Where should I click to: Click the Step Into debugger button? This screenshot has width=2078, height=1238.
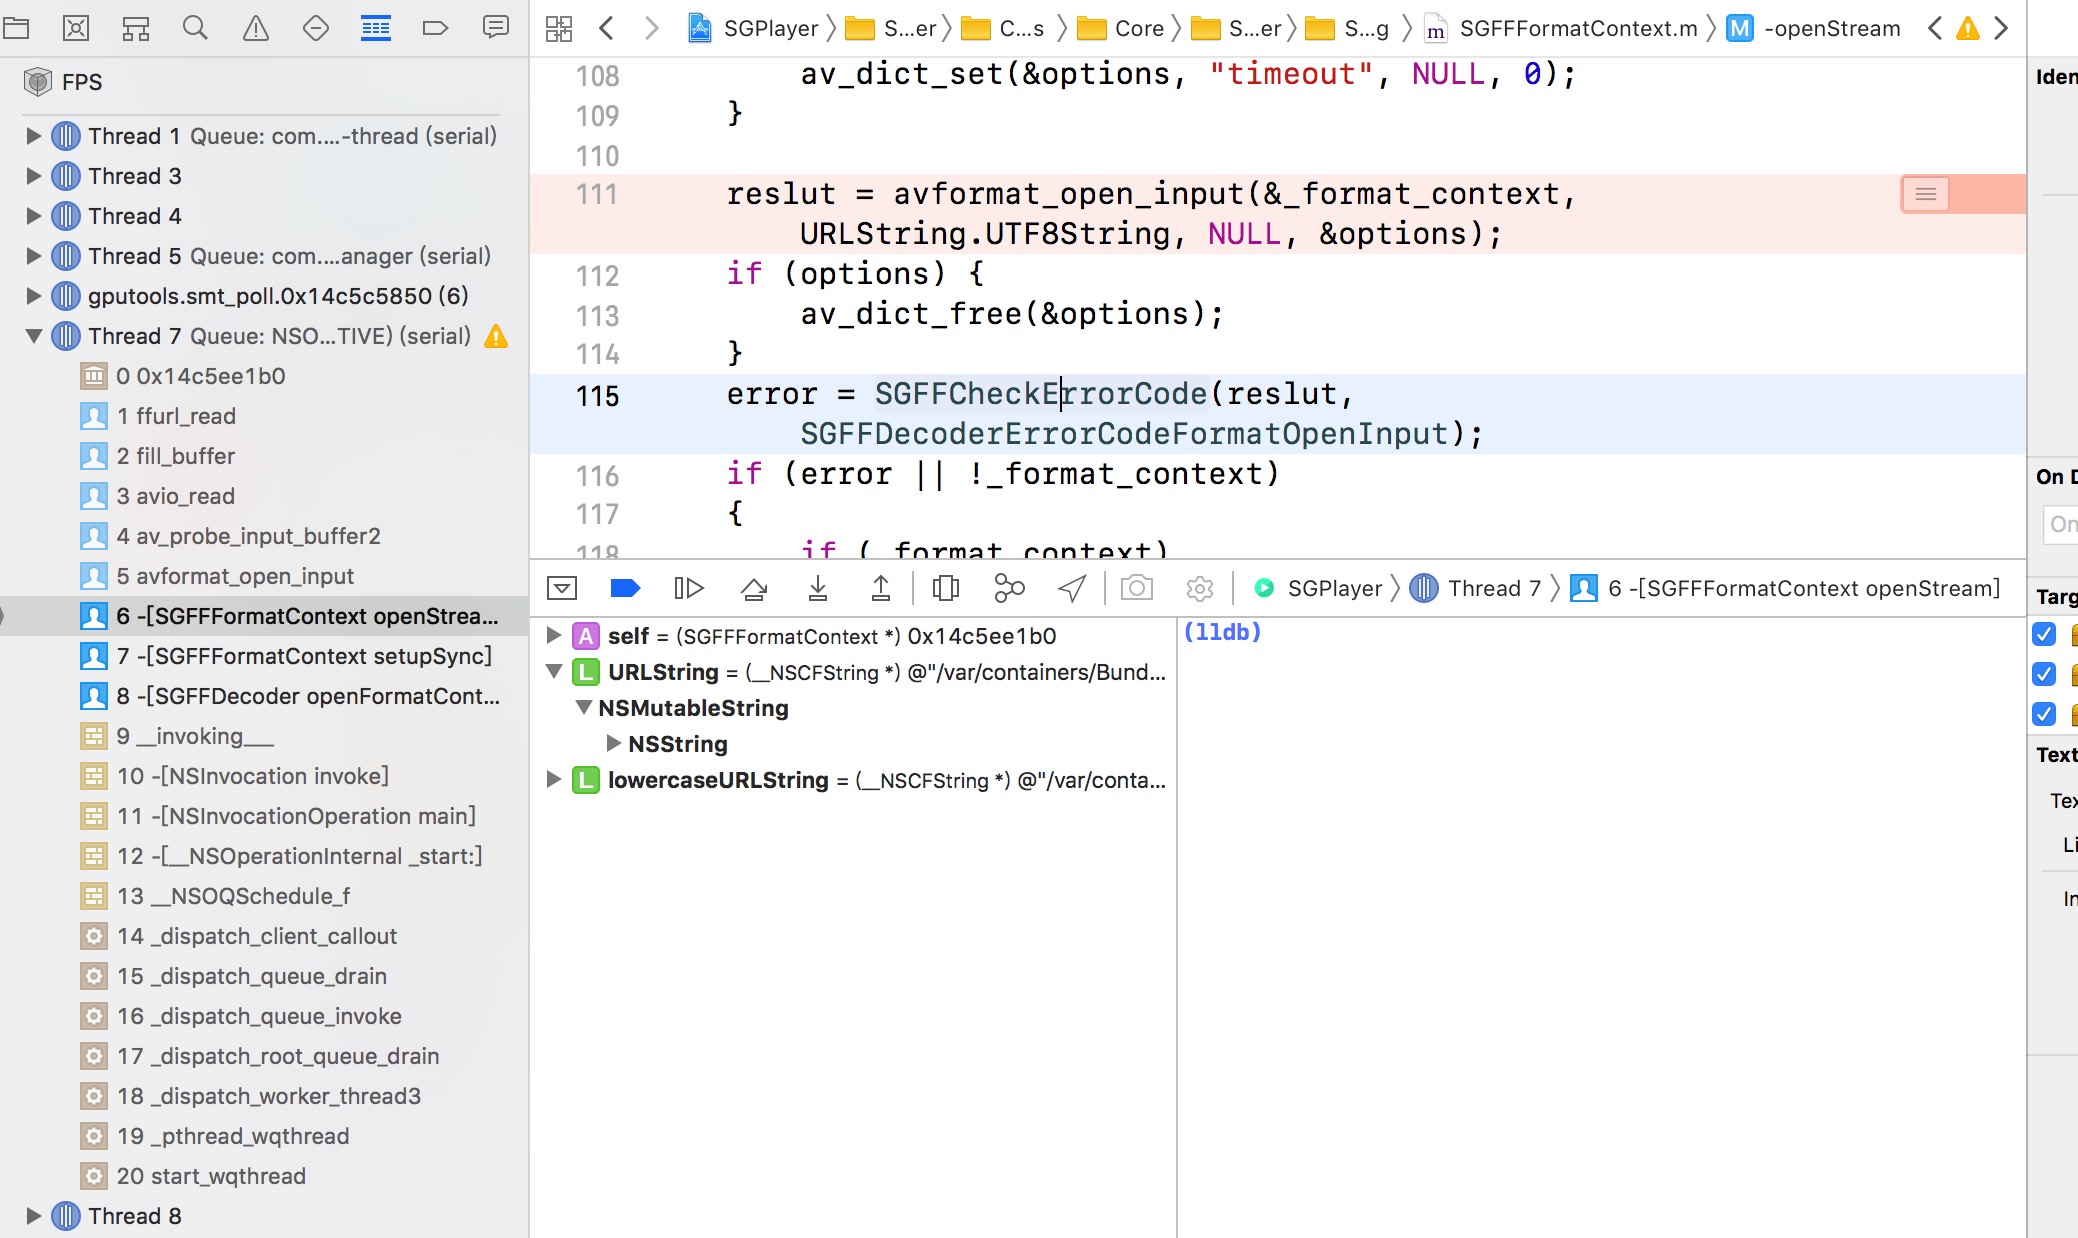pyautogui.click(x=817, y=588)
